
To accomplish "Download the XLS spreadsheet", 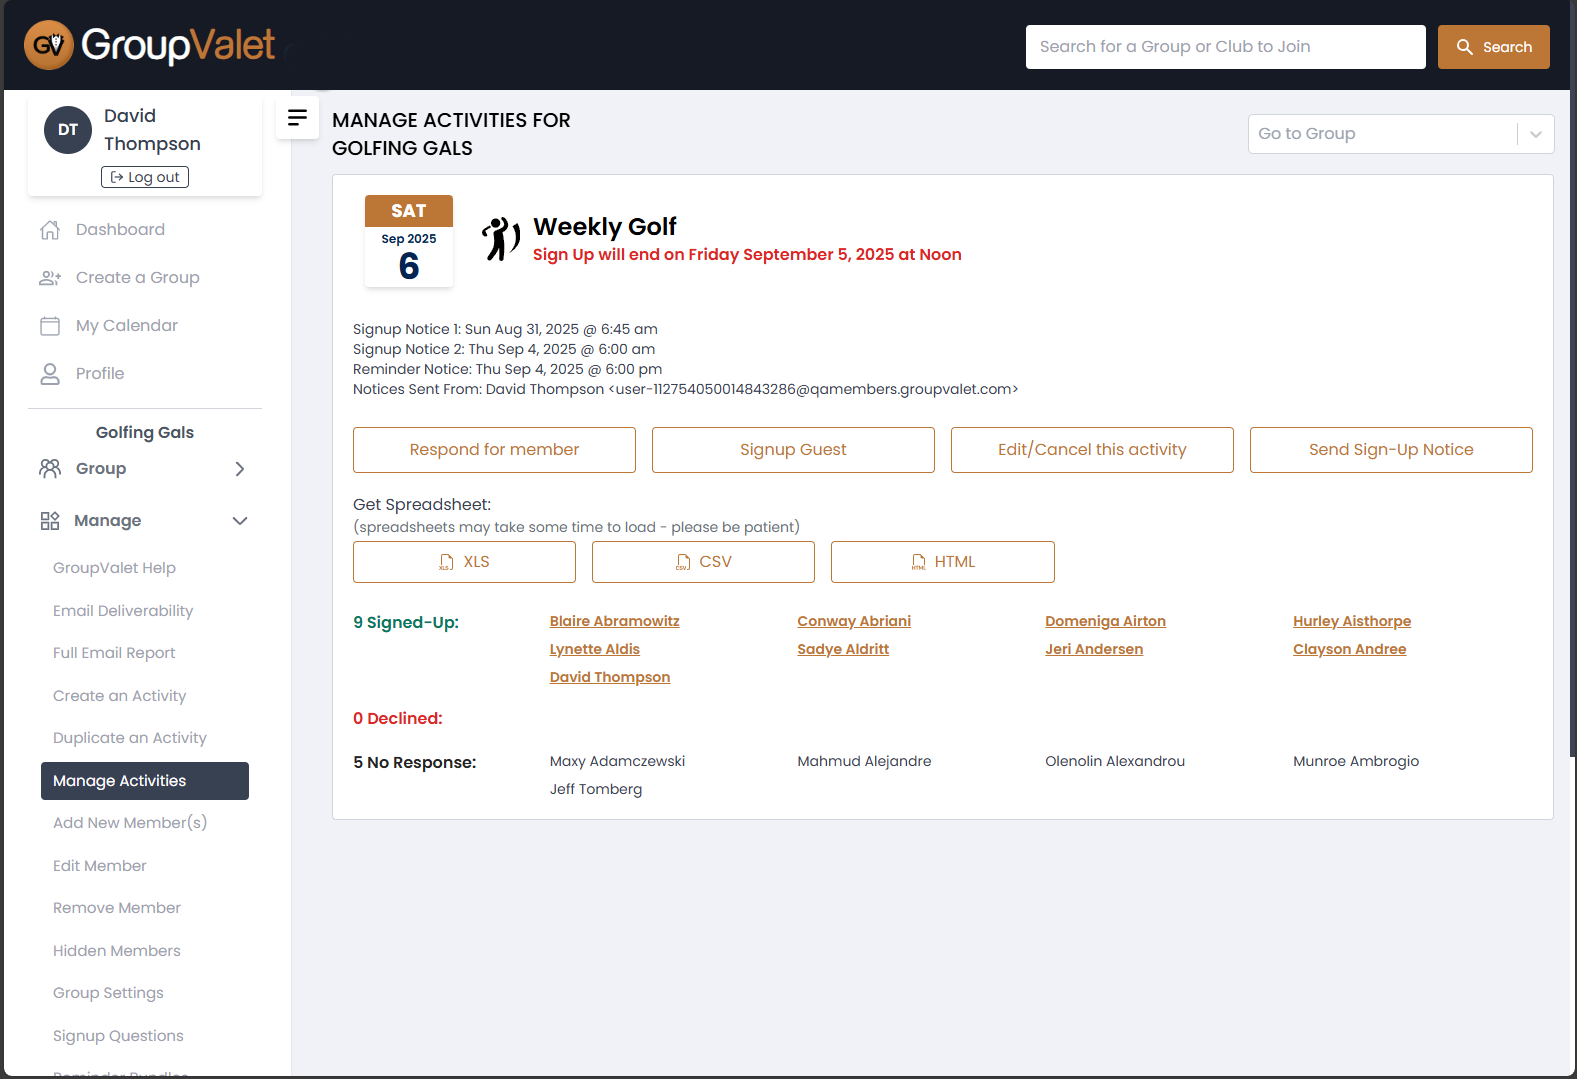I will pos(464,562).
